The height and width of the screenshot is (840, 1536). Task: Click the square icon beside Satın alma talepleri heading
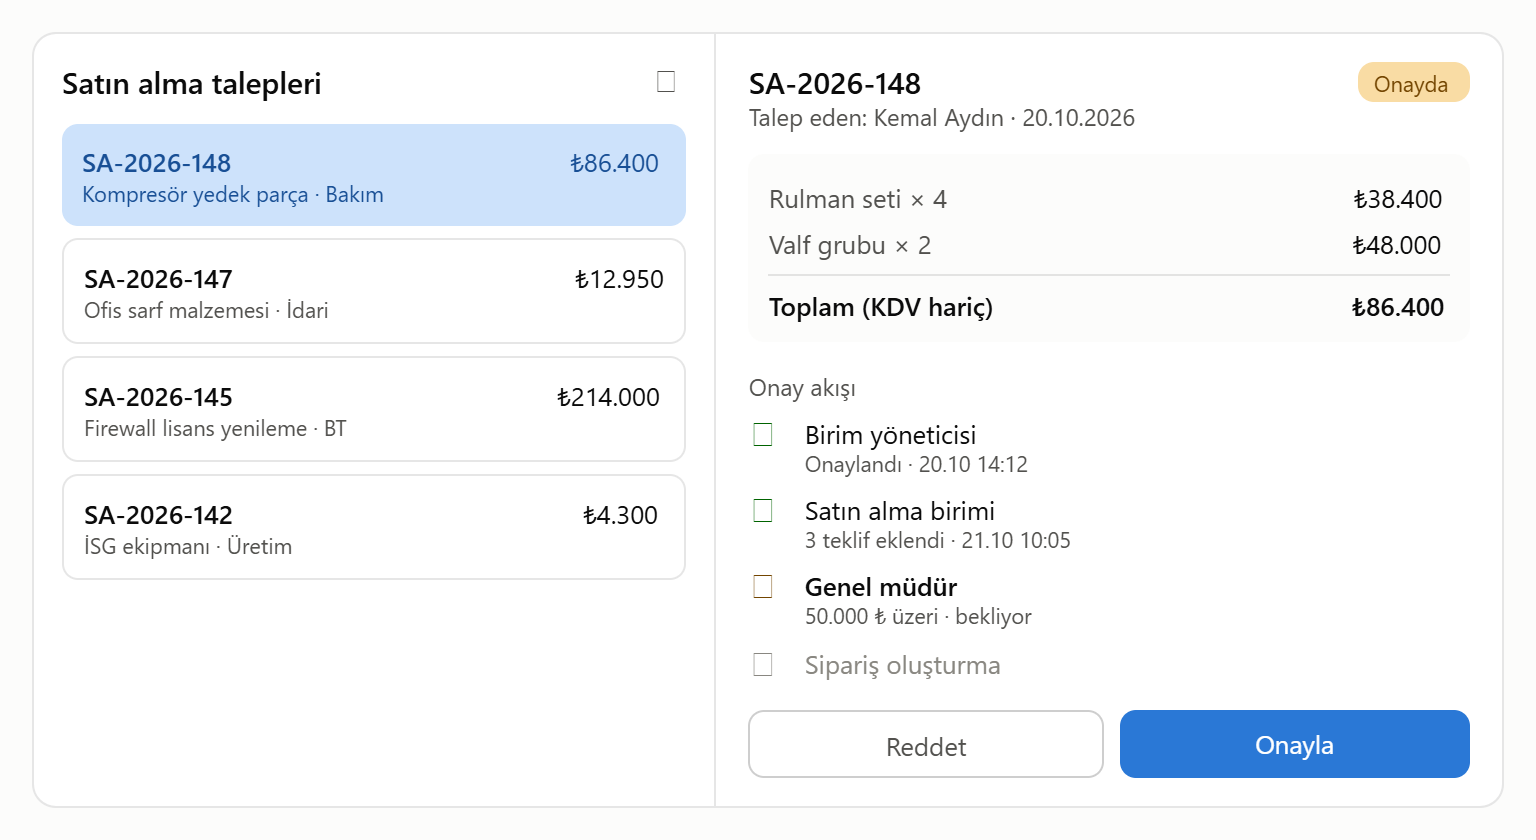click(666, 82)
